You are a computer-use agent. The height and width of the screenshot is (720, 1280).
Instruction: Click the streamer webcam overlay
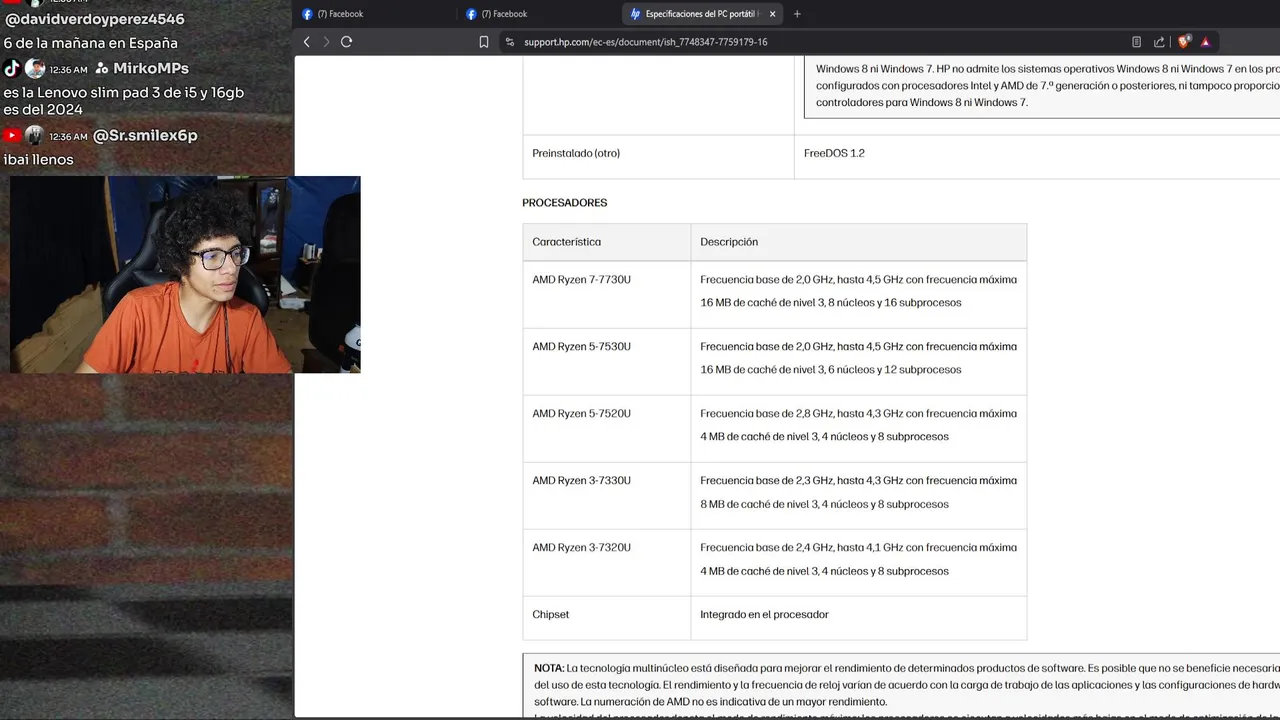click(185, 275)
